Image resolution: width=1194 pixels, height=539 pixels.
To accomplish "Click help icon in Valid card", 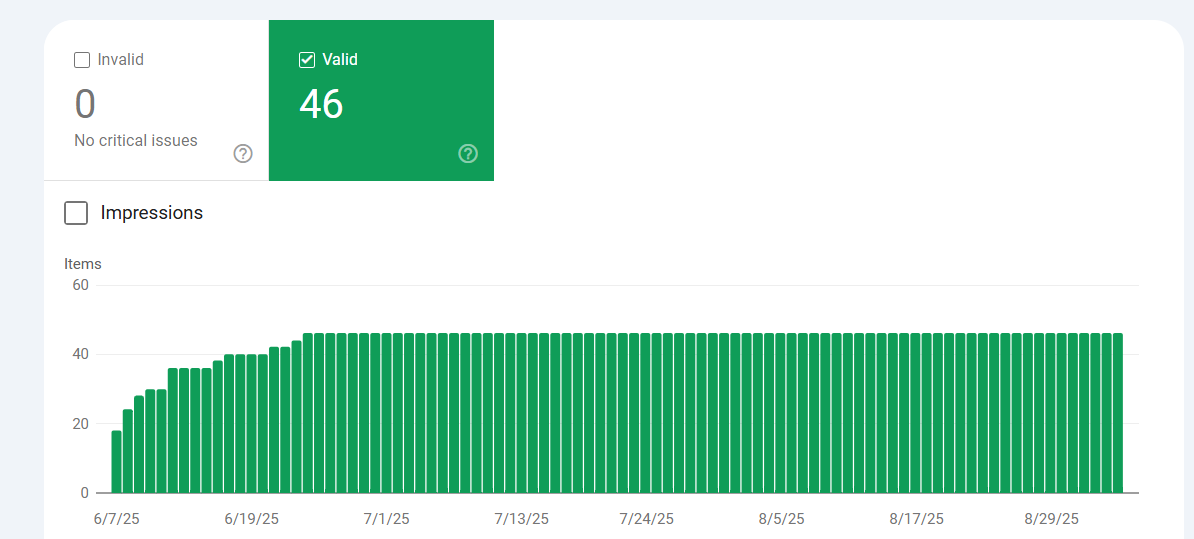I will [468, 154].
